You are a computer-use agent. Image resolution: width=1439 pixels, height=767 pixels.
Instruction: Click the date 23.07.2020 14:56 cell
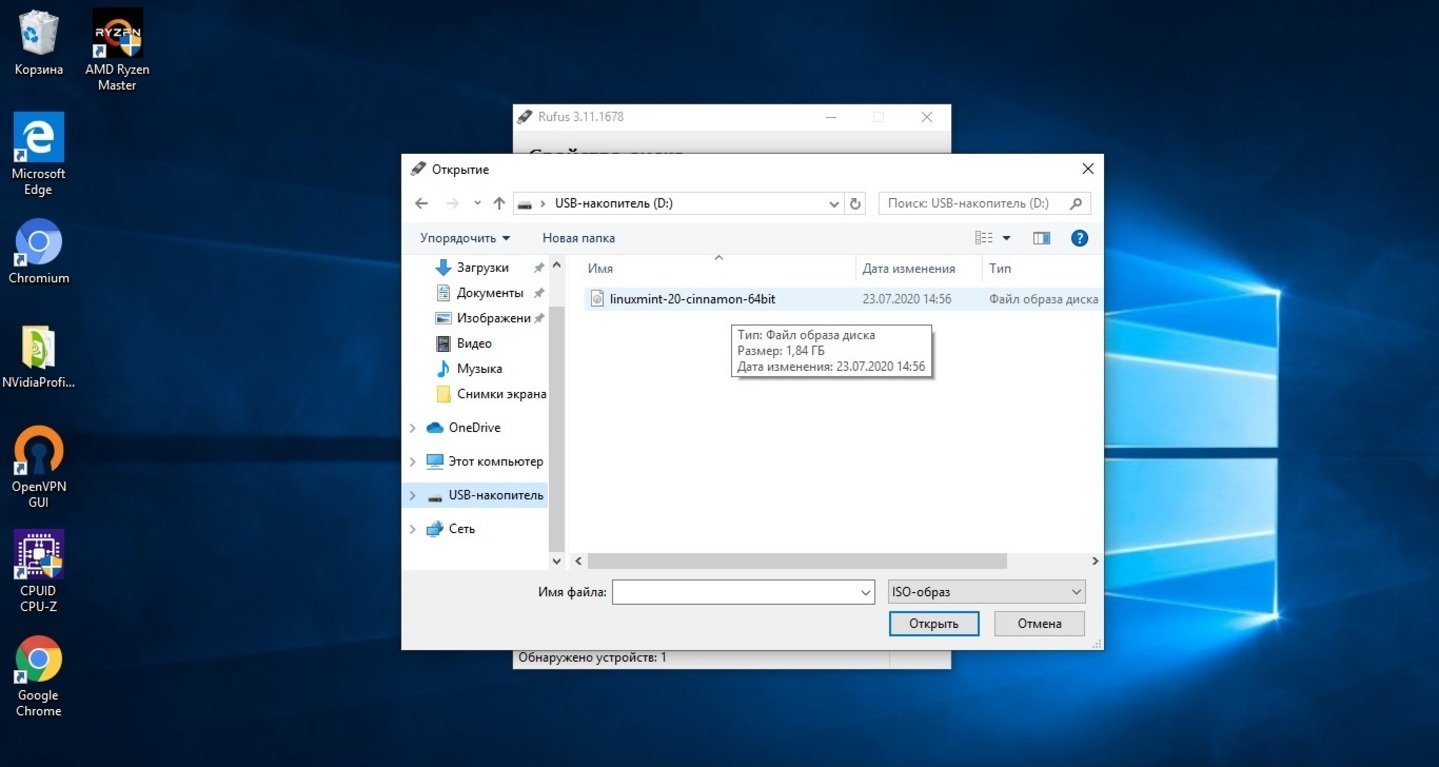pyautogui.click(x=906, y=298)
